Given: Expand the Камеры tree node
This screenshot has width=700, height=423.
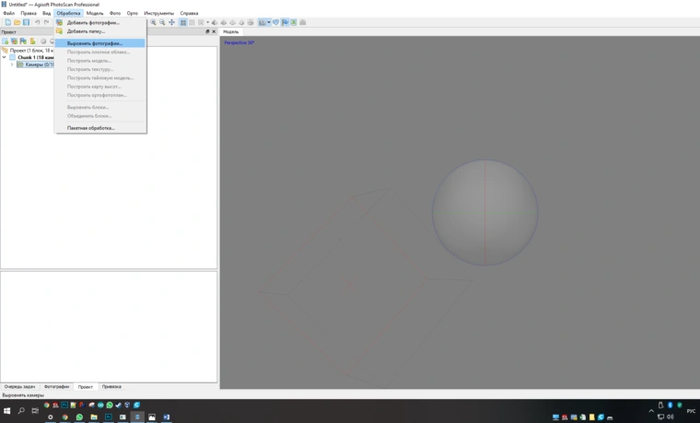Looking at the screenshot, I should (x=12, y=65).
